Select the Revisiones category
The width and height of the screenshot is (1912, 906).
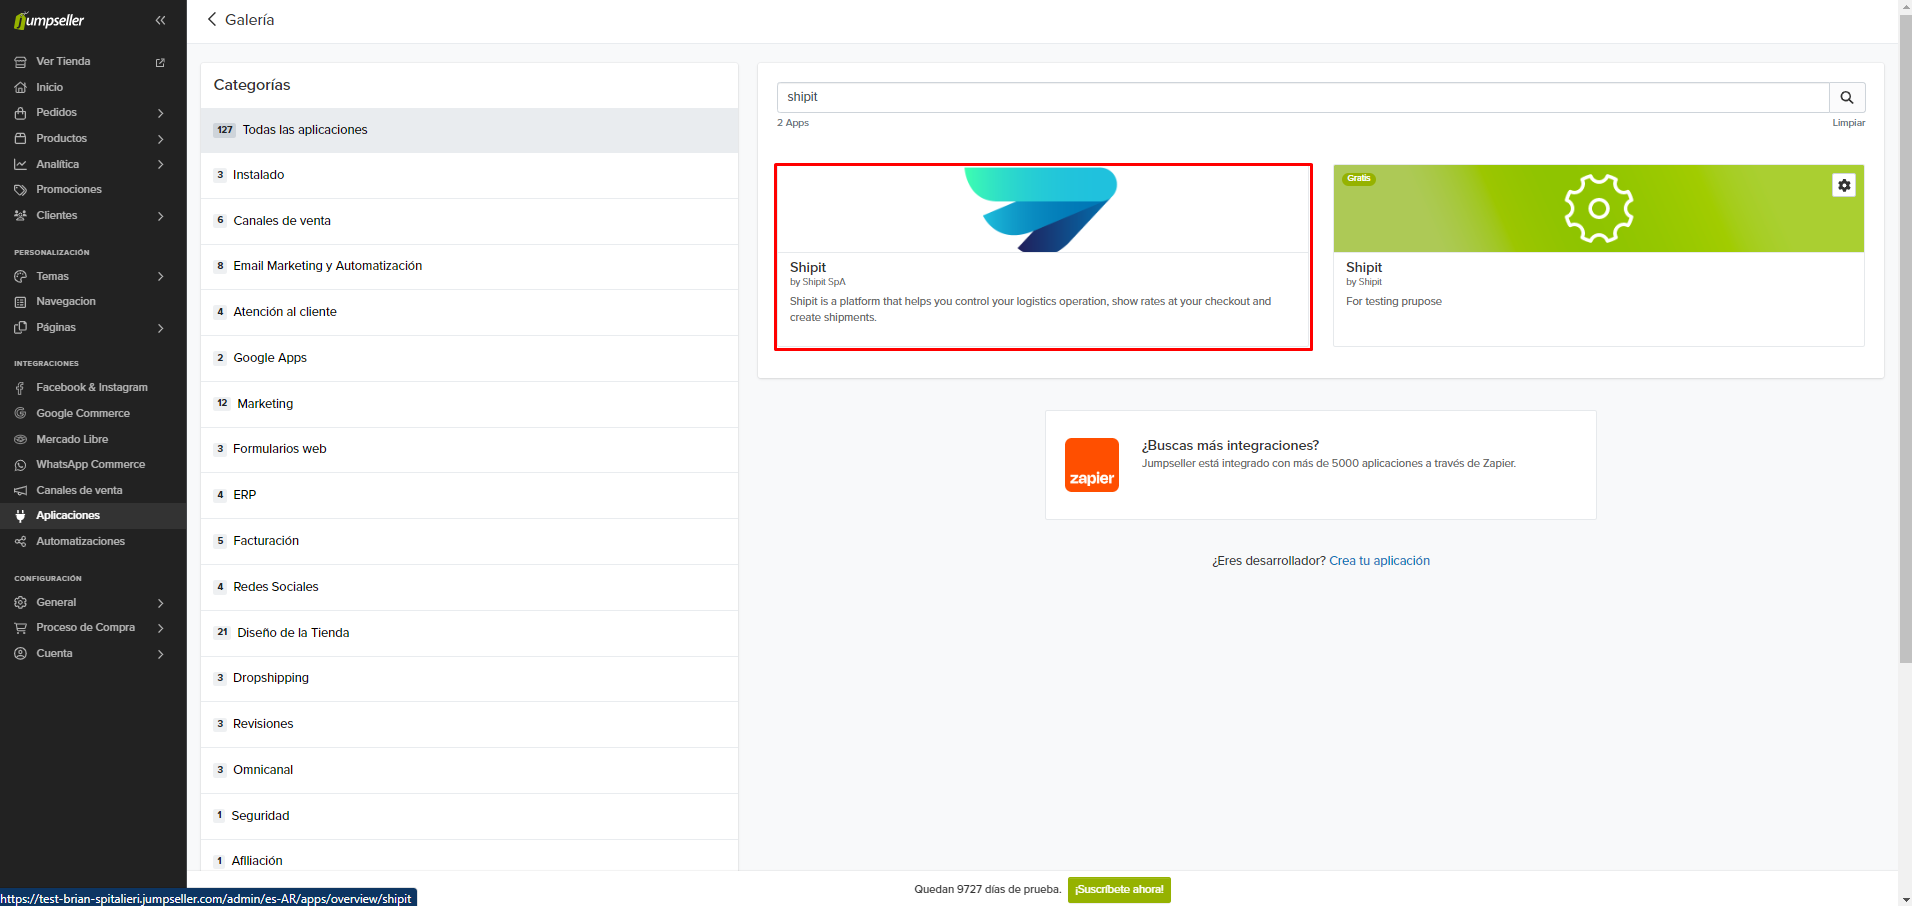coord(469,724)
